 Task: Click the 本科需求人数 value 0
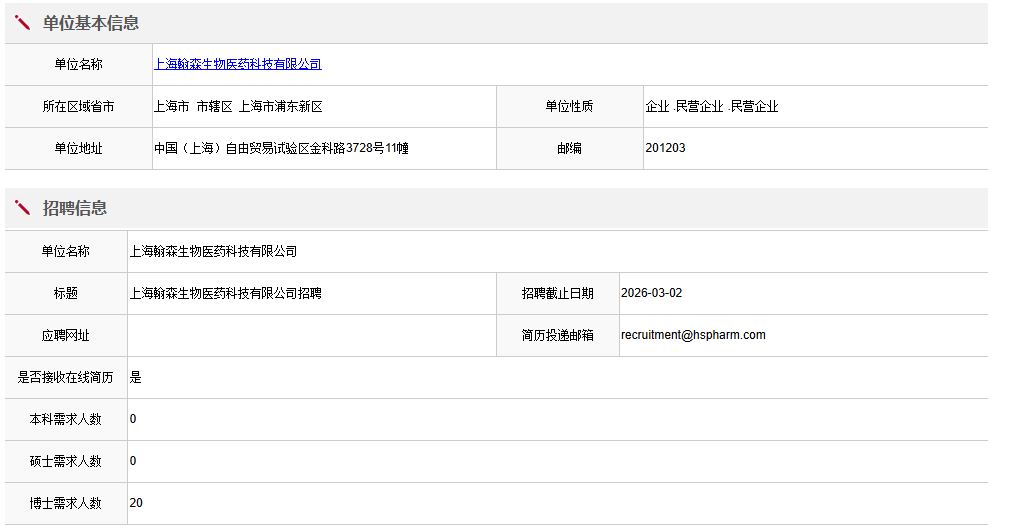tap(133, 419)
